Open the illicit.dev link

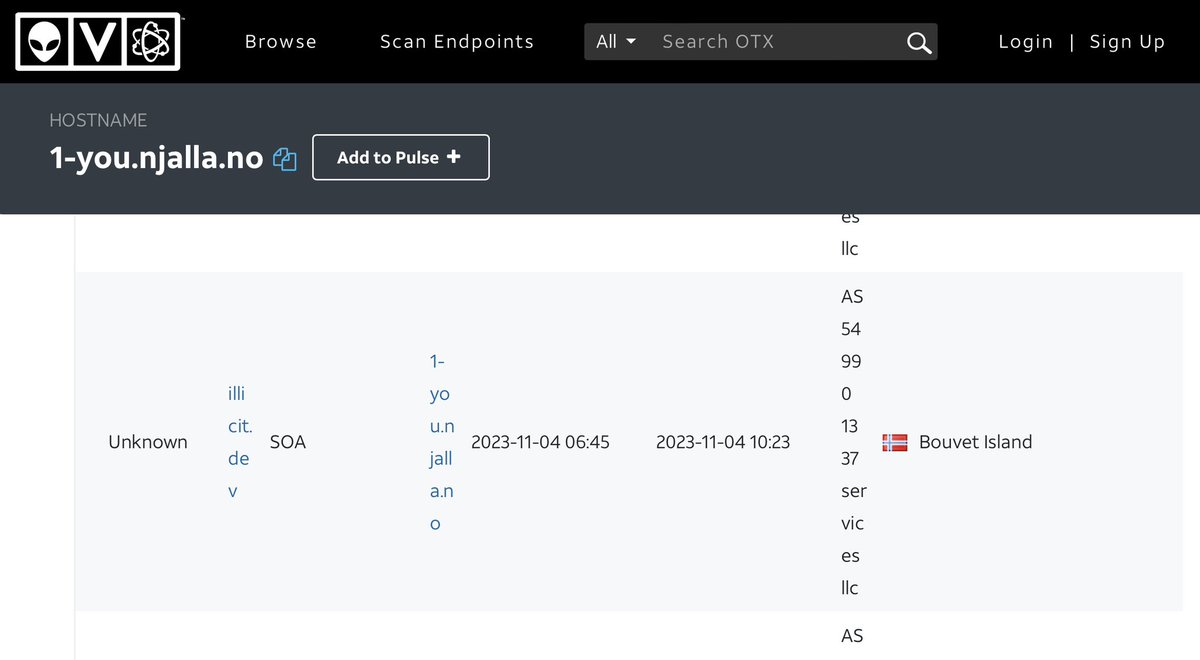pyautogui.click(x=239, y=442)
